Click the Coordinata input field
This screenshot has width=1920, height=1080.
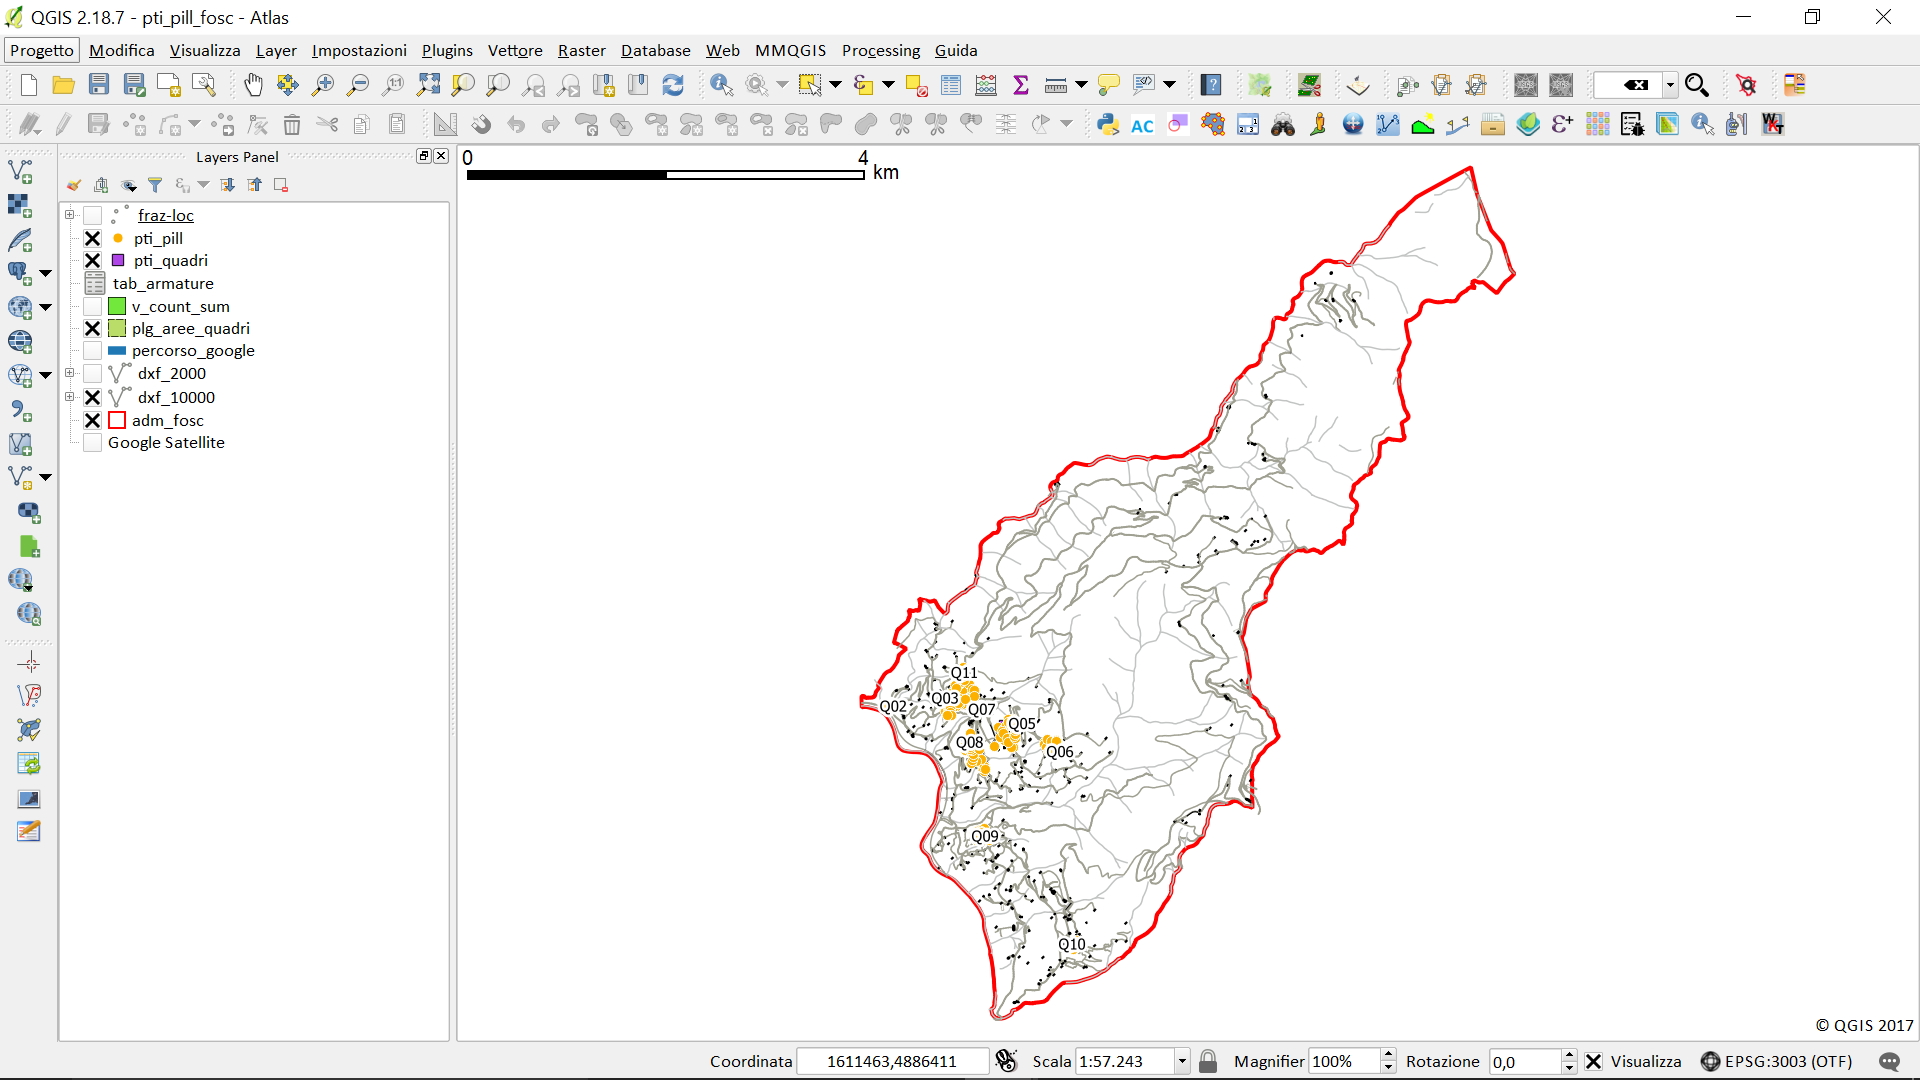click(x=891, y=1061)
